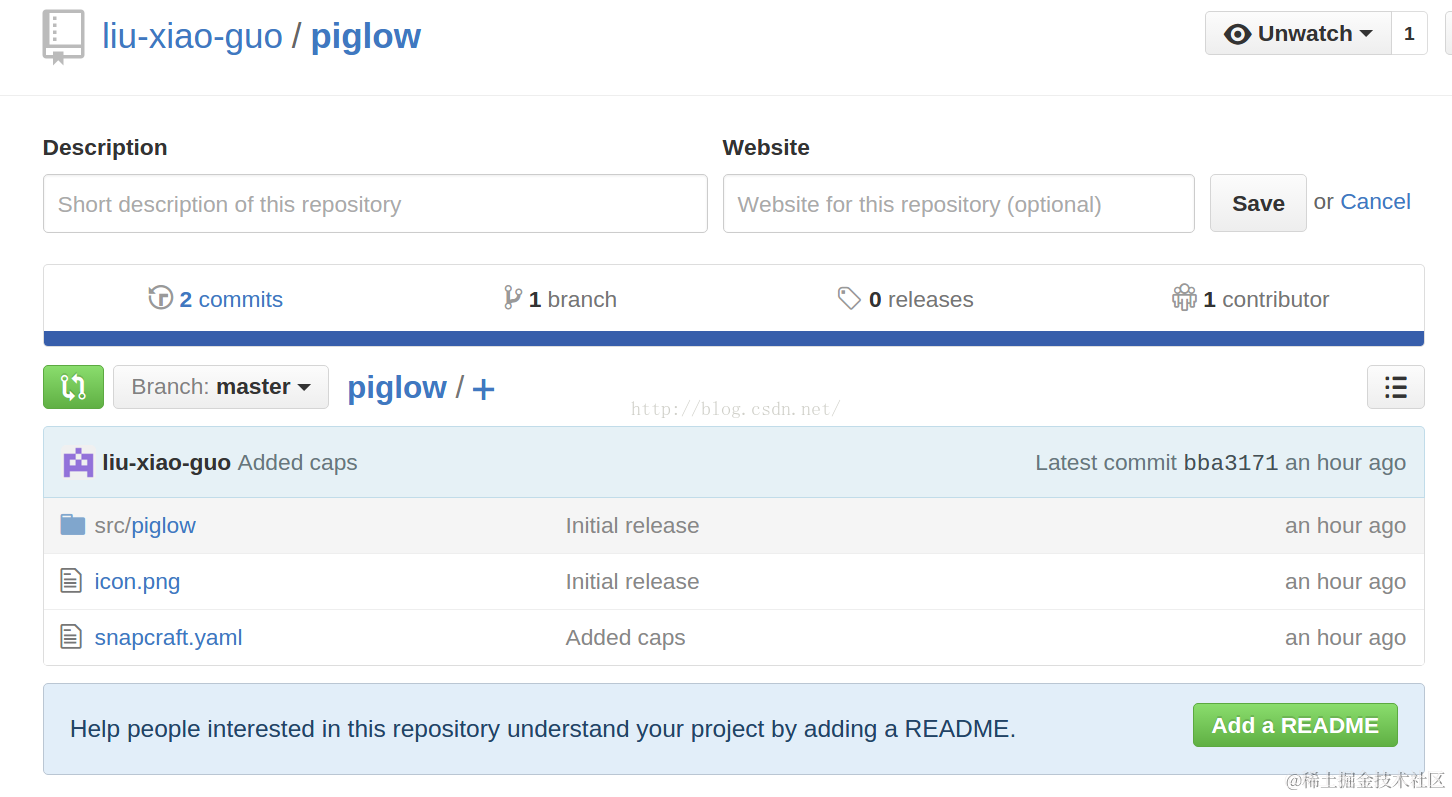Open the Unwatch dropdown button
This screenshot has height=797, width=1452.
(1298, 33)
